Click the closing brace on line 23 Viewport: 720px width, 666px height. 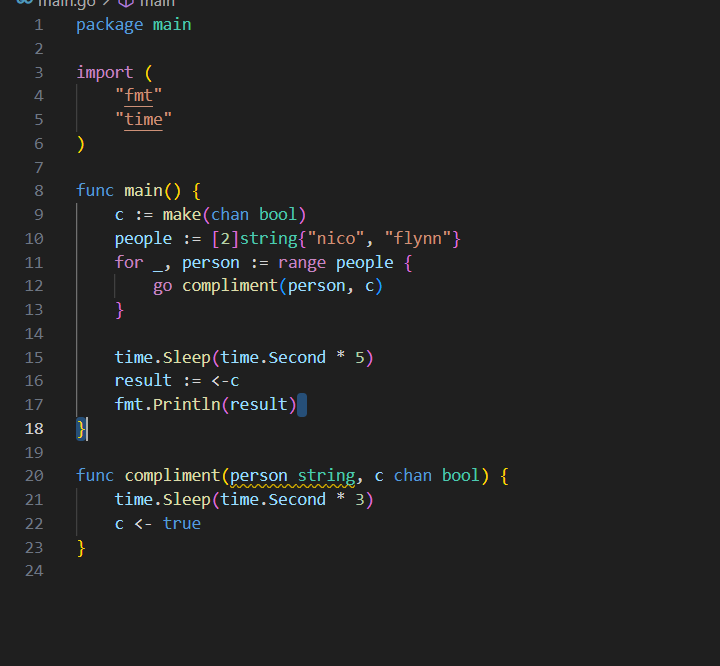[x=81, y=548]
